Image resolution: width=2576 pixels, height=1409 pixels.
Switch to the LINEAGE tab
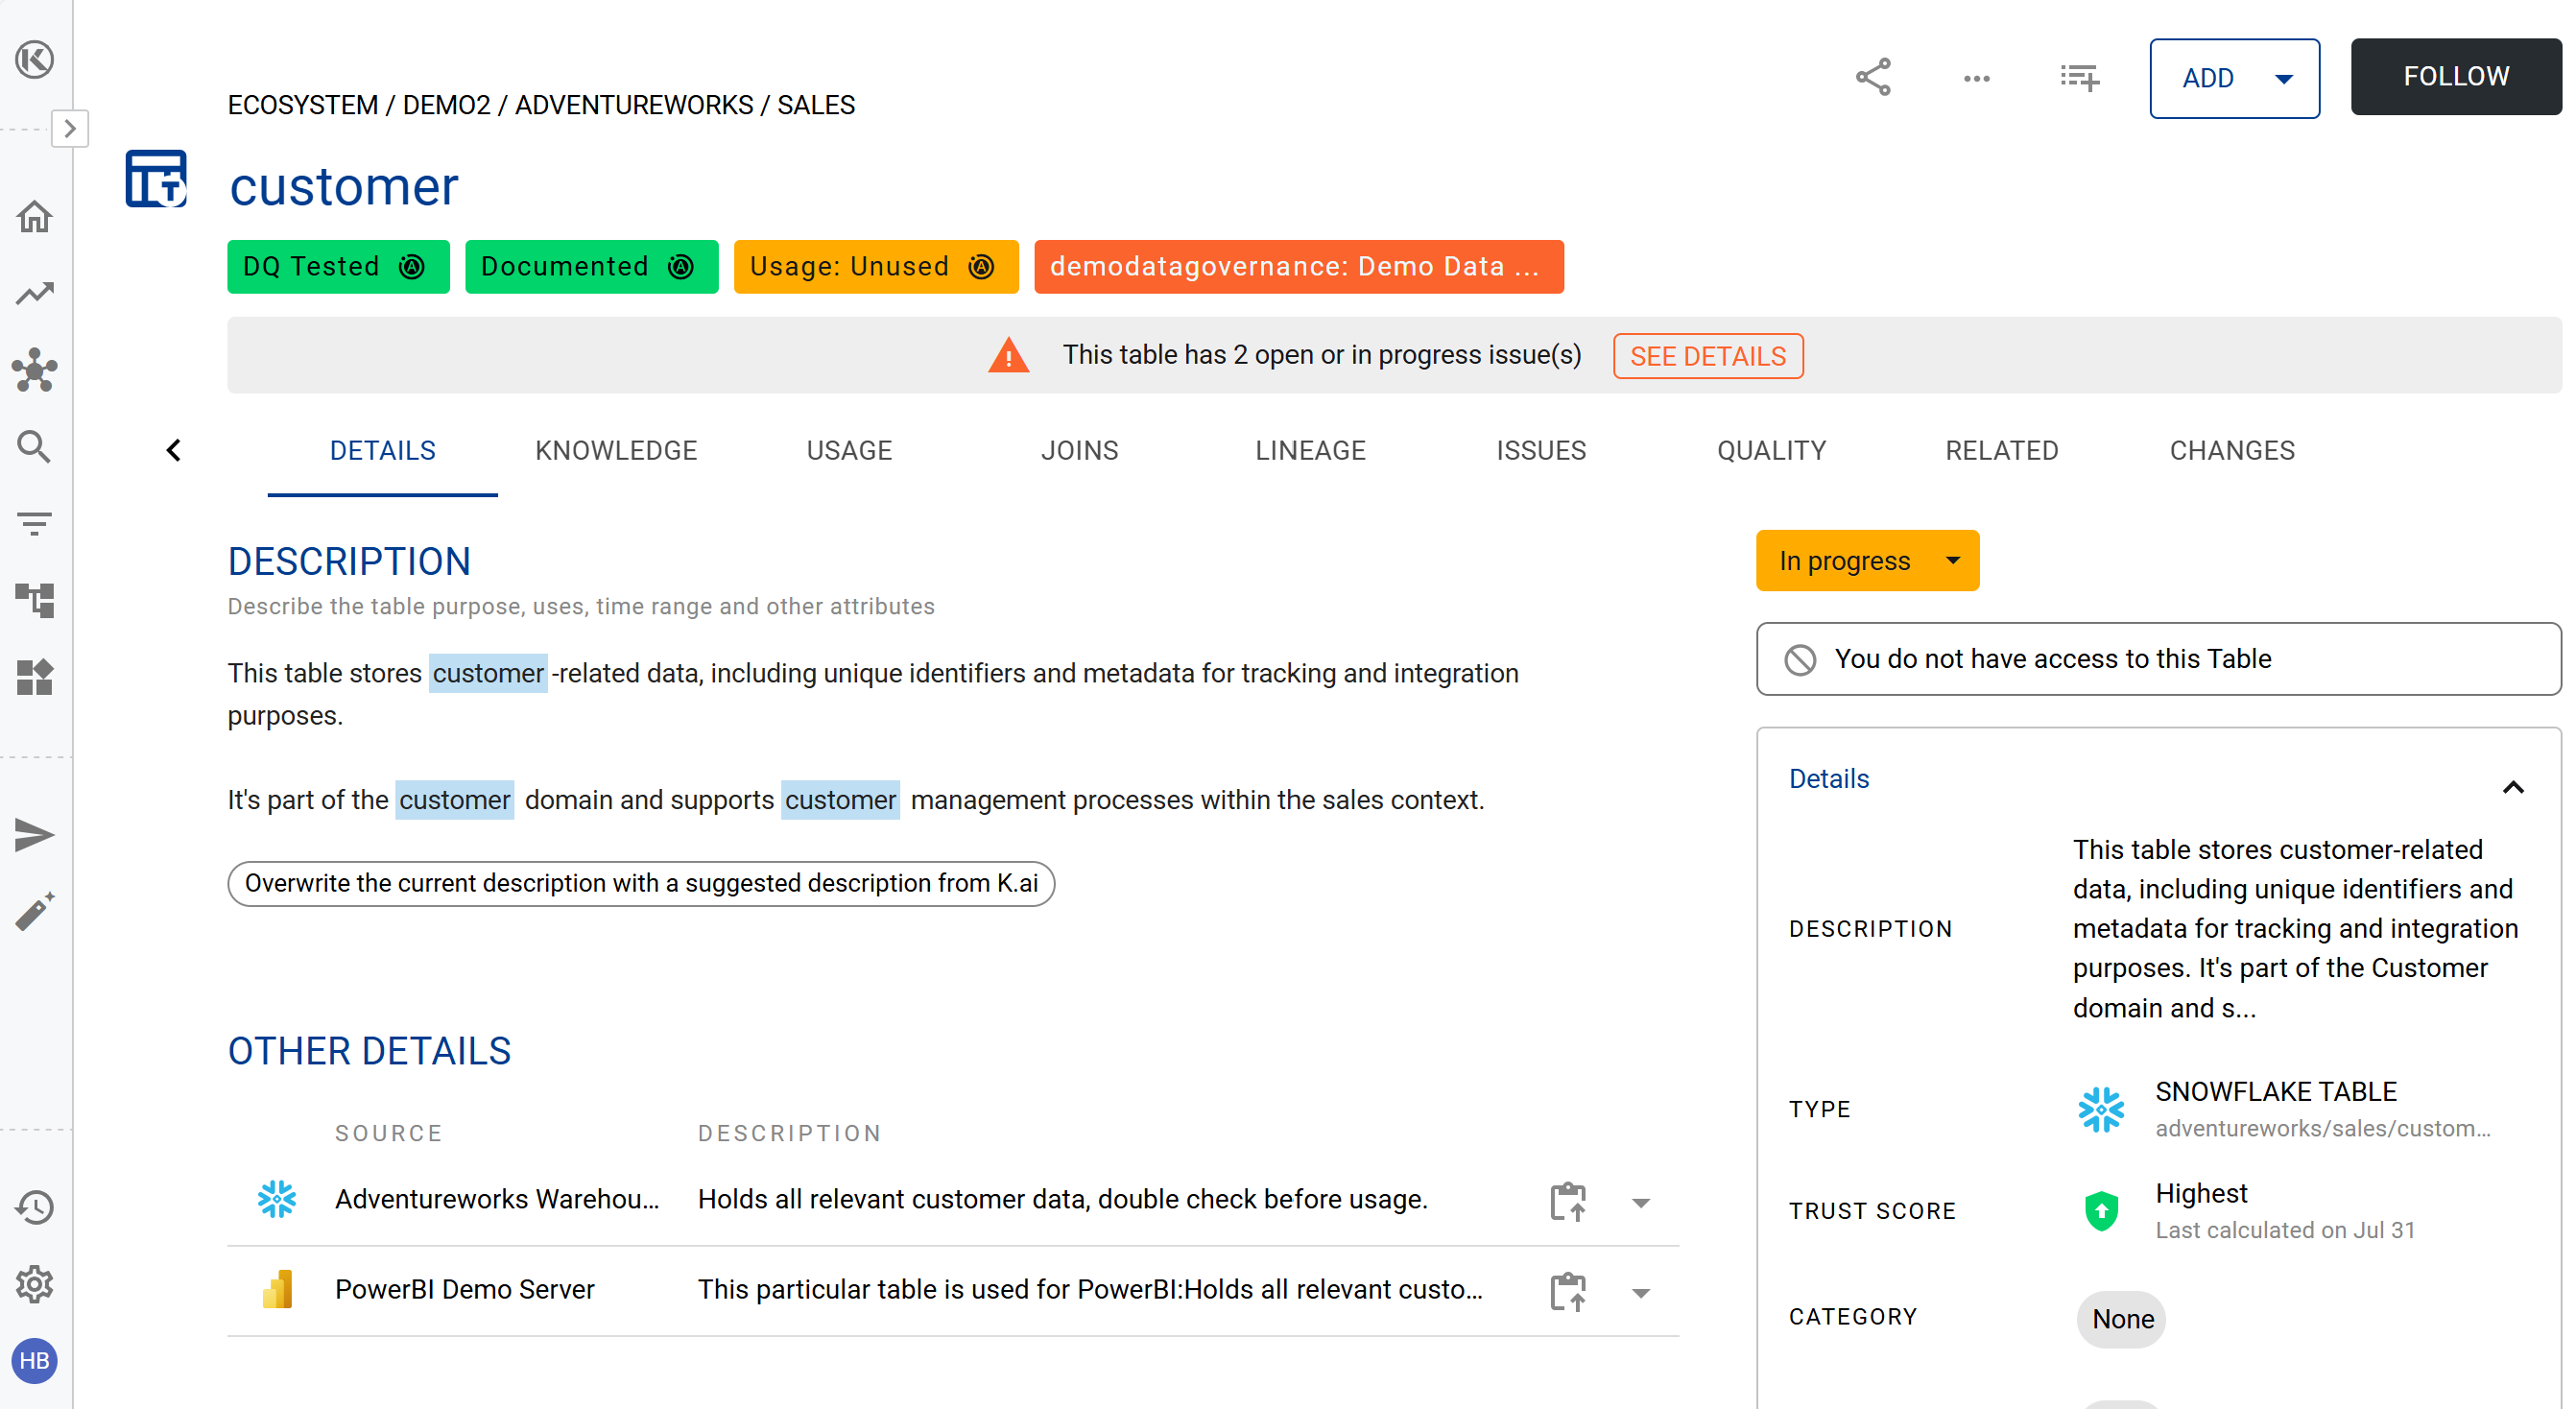click(1309, 451)
